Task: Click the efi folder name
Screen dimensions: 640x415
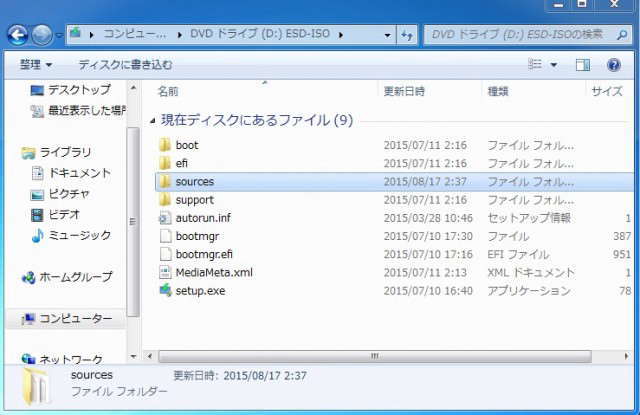Action: (182, 163)
